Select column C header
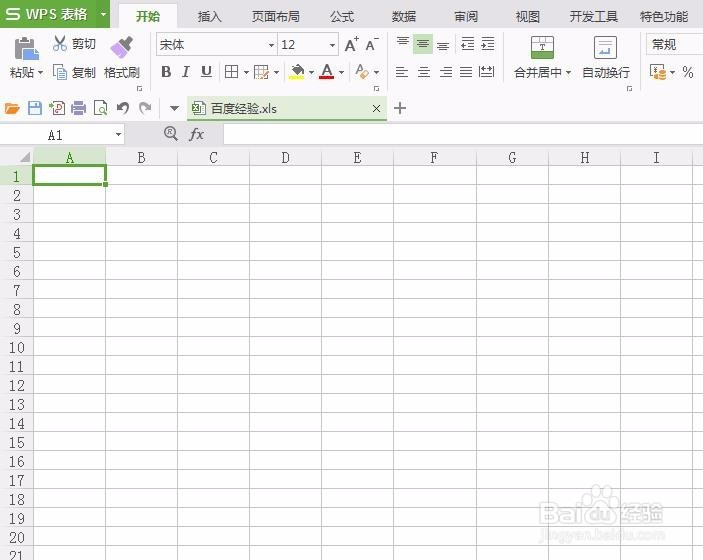This screenshot has height=560, width=703. [213, 157]
